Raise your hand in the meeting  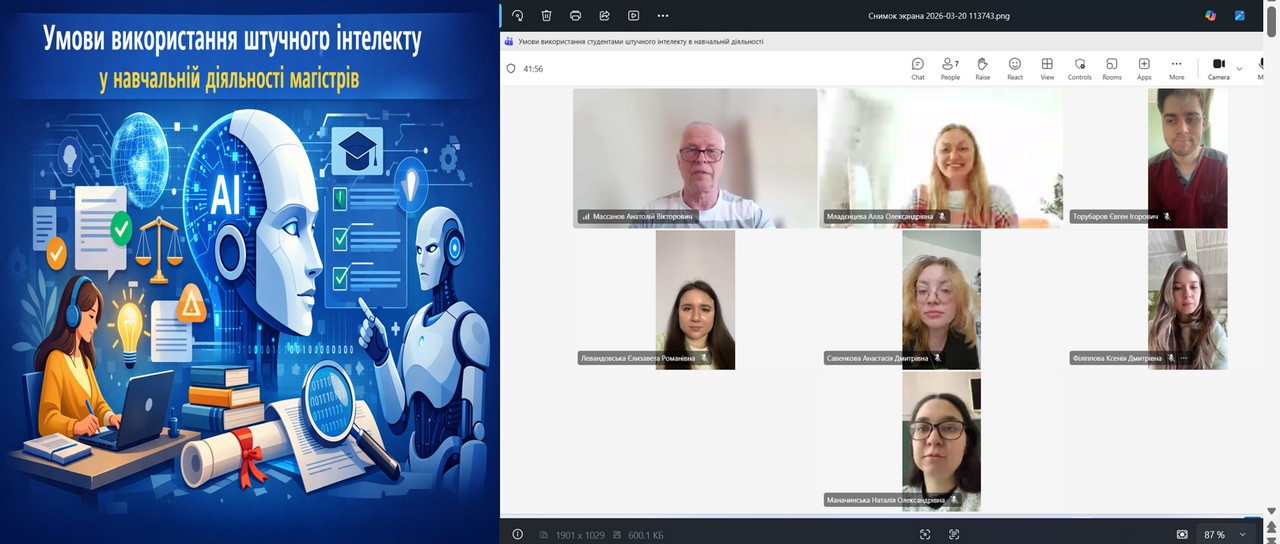(x=982, y=68)
